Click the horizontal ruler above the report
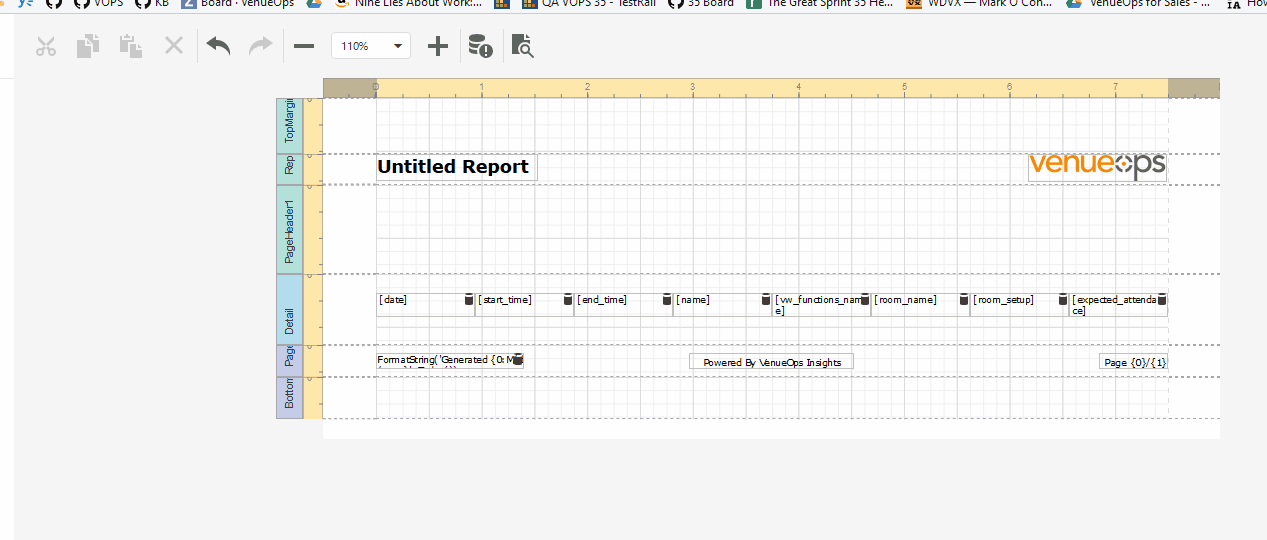Image resolution: width=1267 pixels, height=540 pixels. click(x=771, y=88)
